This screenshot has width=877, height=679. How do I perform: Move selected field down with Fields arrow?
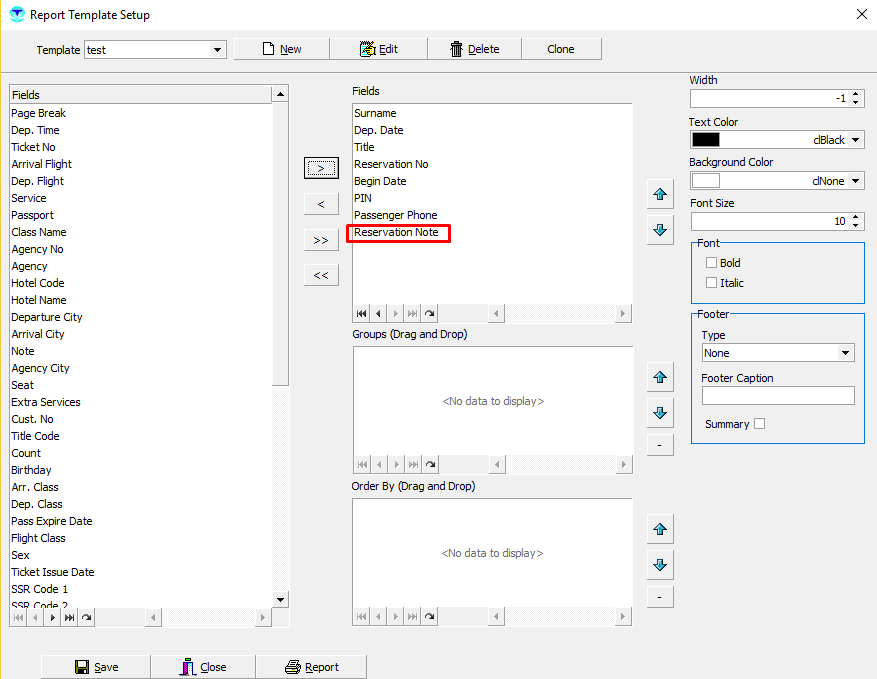(x=659, y=230)
